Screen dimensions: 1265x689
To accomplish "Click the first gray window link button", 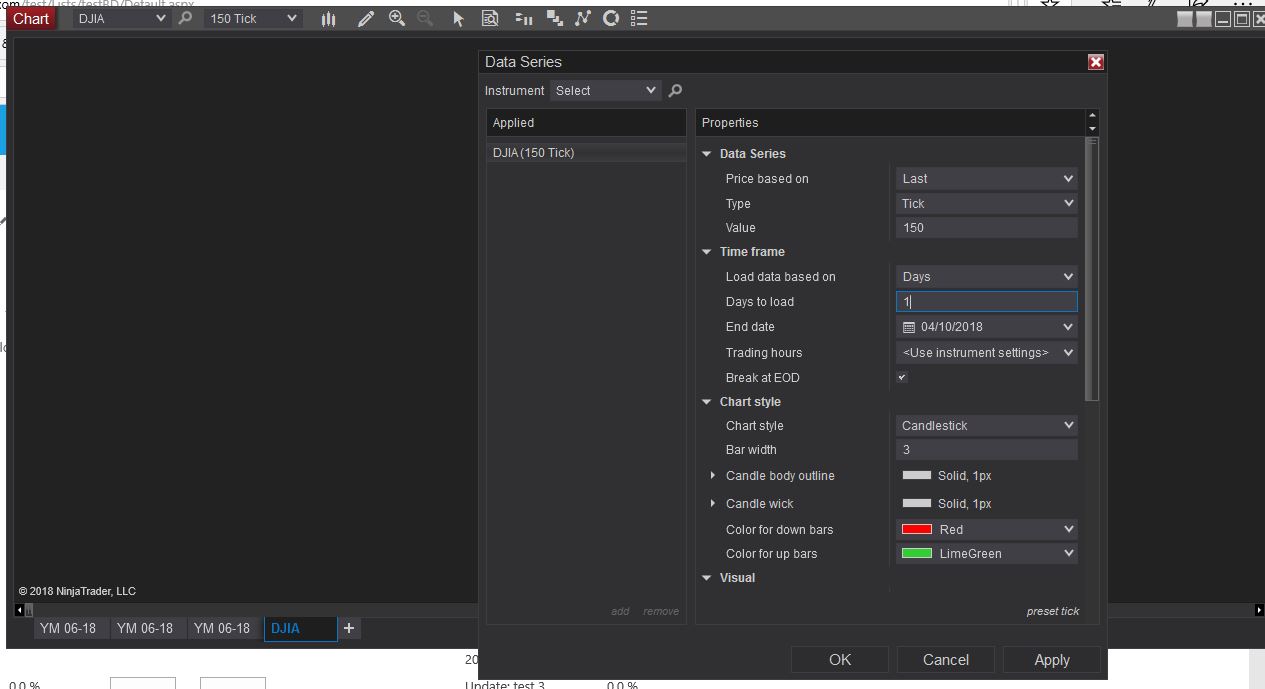I will click(1186, 19).
